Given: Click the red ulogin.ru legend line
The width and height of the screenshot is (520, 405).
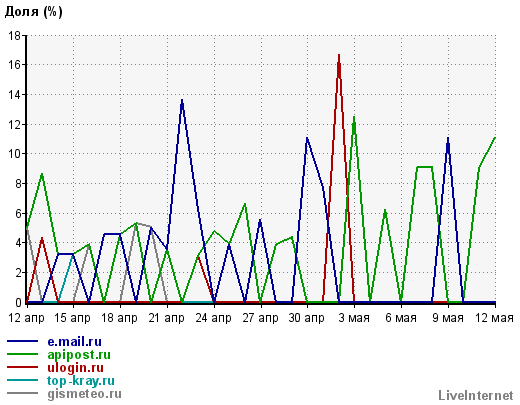Looking at the screenshot, I should pos(22,367).
